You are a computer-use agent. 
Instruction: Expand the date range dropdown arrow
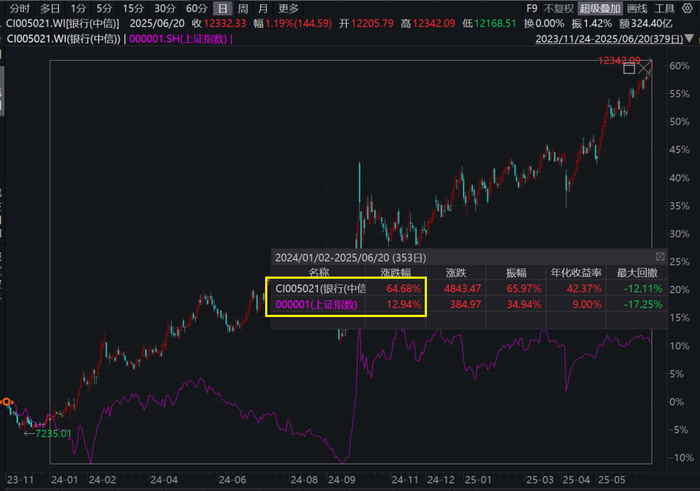689,39
